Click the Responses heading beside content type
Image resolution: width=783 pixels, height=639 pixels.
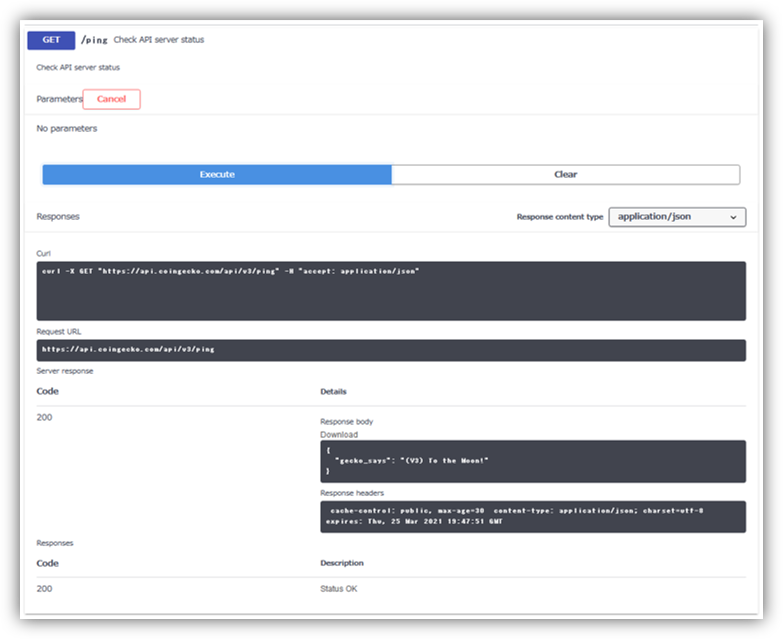pos(58,216)
